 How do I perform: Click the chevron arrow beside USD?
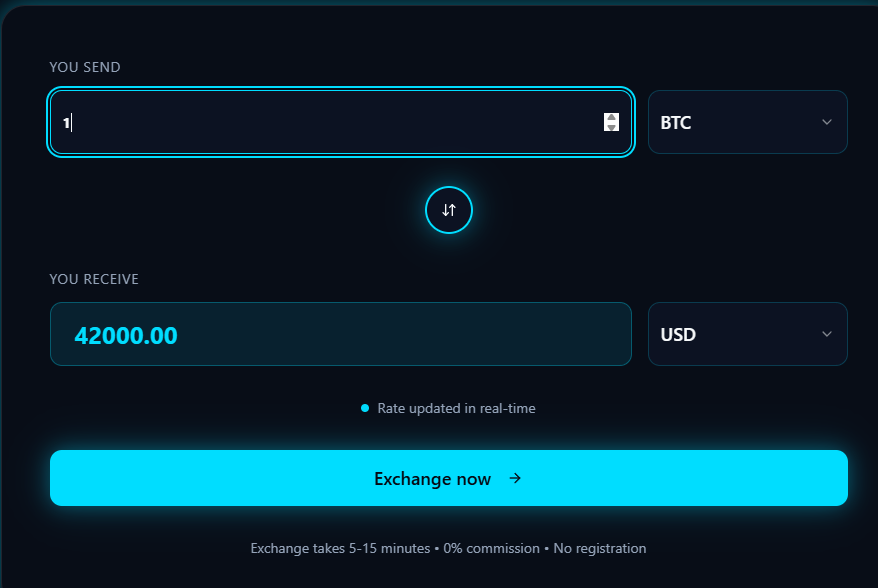pos(826,334)
